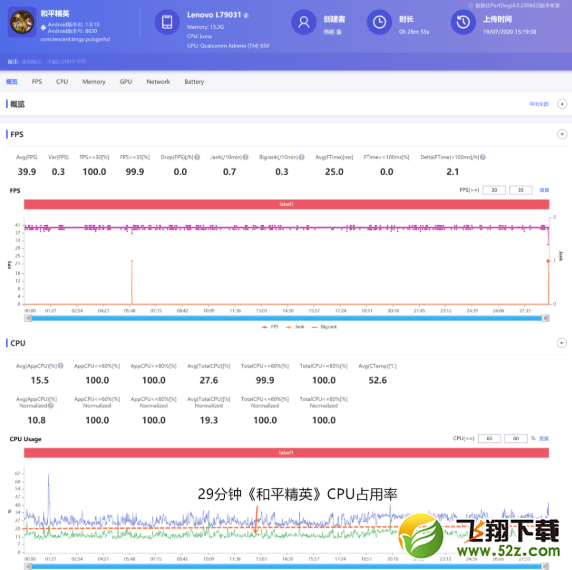Collapse the 概览 section with arrow button
This screenshot has width=572, height=570.
[562, 104]
